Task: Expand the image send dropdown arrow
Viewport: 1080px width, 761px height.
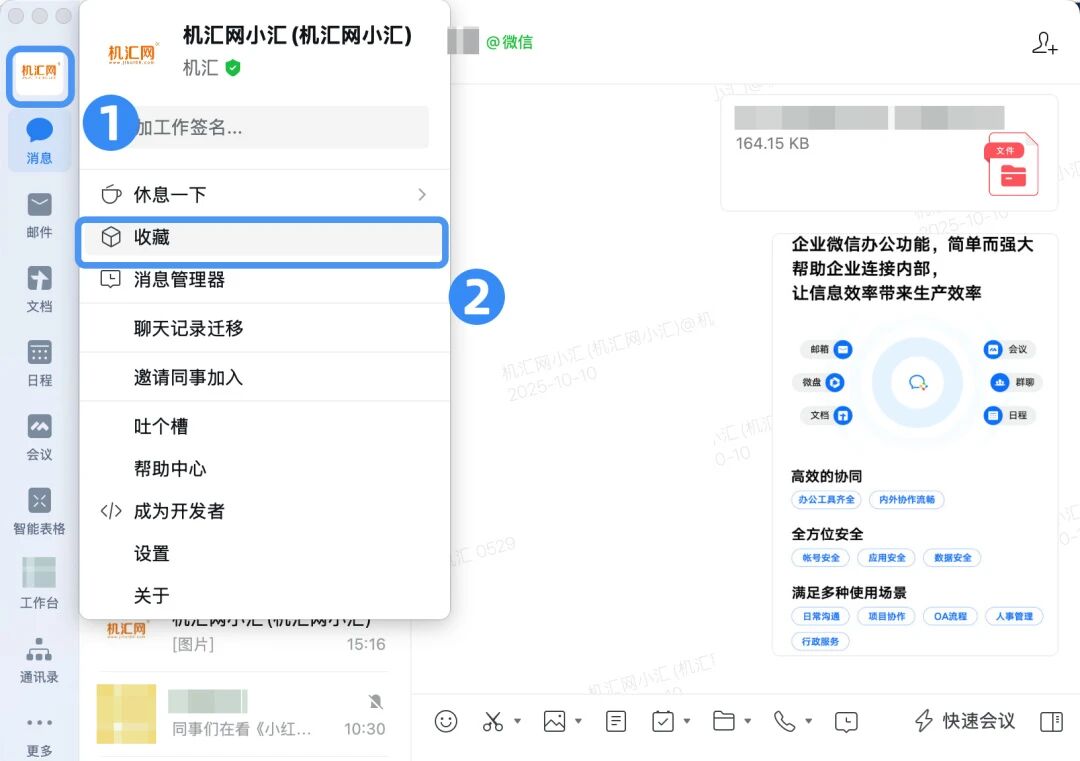Action: 579,721
